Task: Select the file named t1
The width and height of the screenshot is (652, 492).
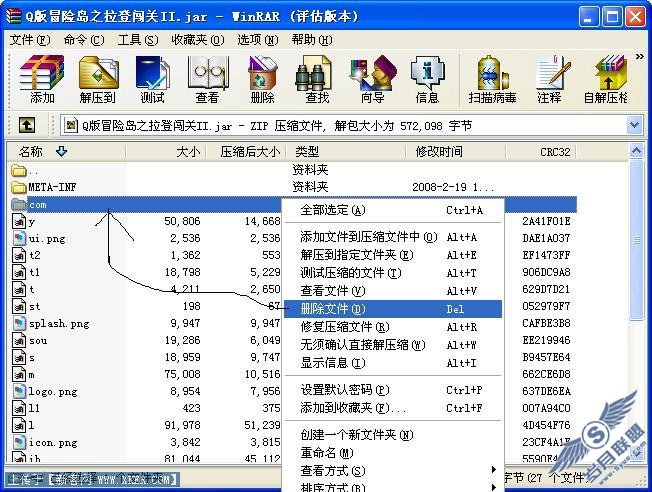Action: click(26, 272)
